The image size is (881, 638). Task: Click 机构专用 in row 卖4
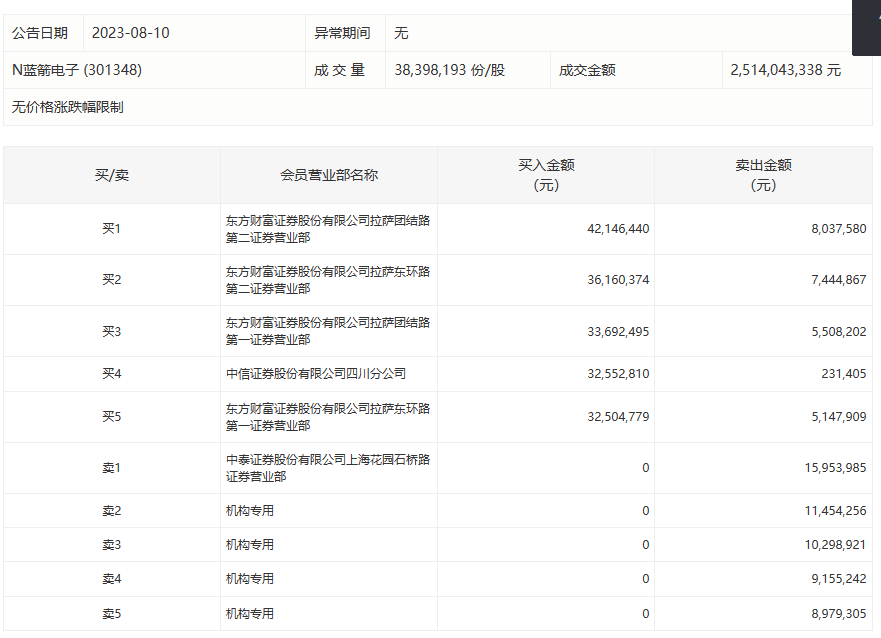coord(250,579)
